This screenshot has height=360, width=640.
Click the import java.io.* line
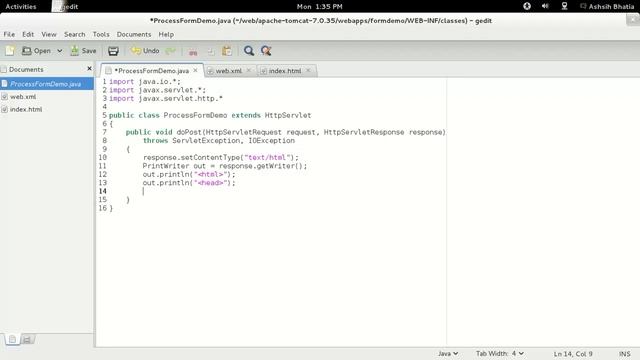pyautogui.click(x=144, y=82)
